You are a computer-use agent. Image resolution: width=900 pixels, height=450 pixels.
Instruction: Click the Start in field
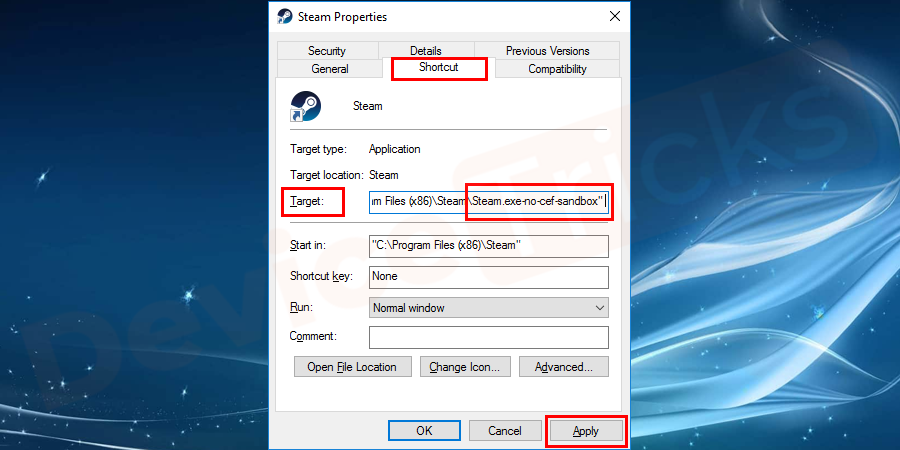(x=488, y=245)
